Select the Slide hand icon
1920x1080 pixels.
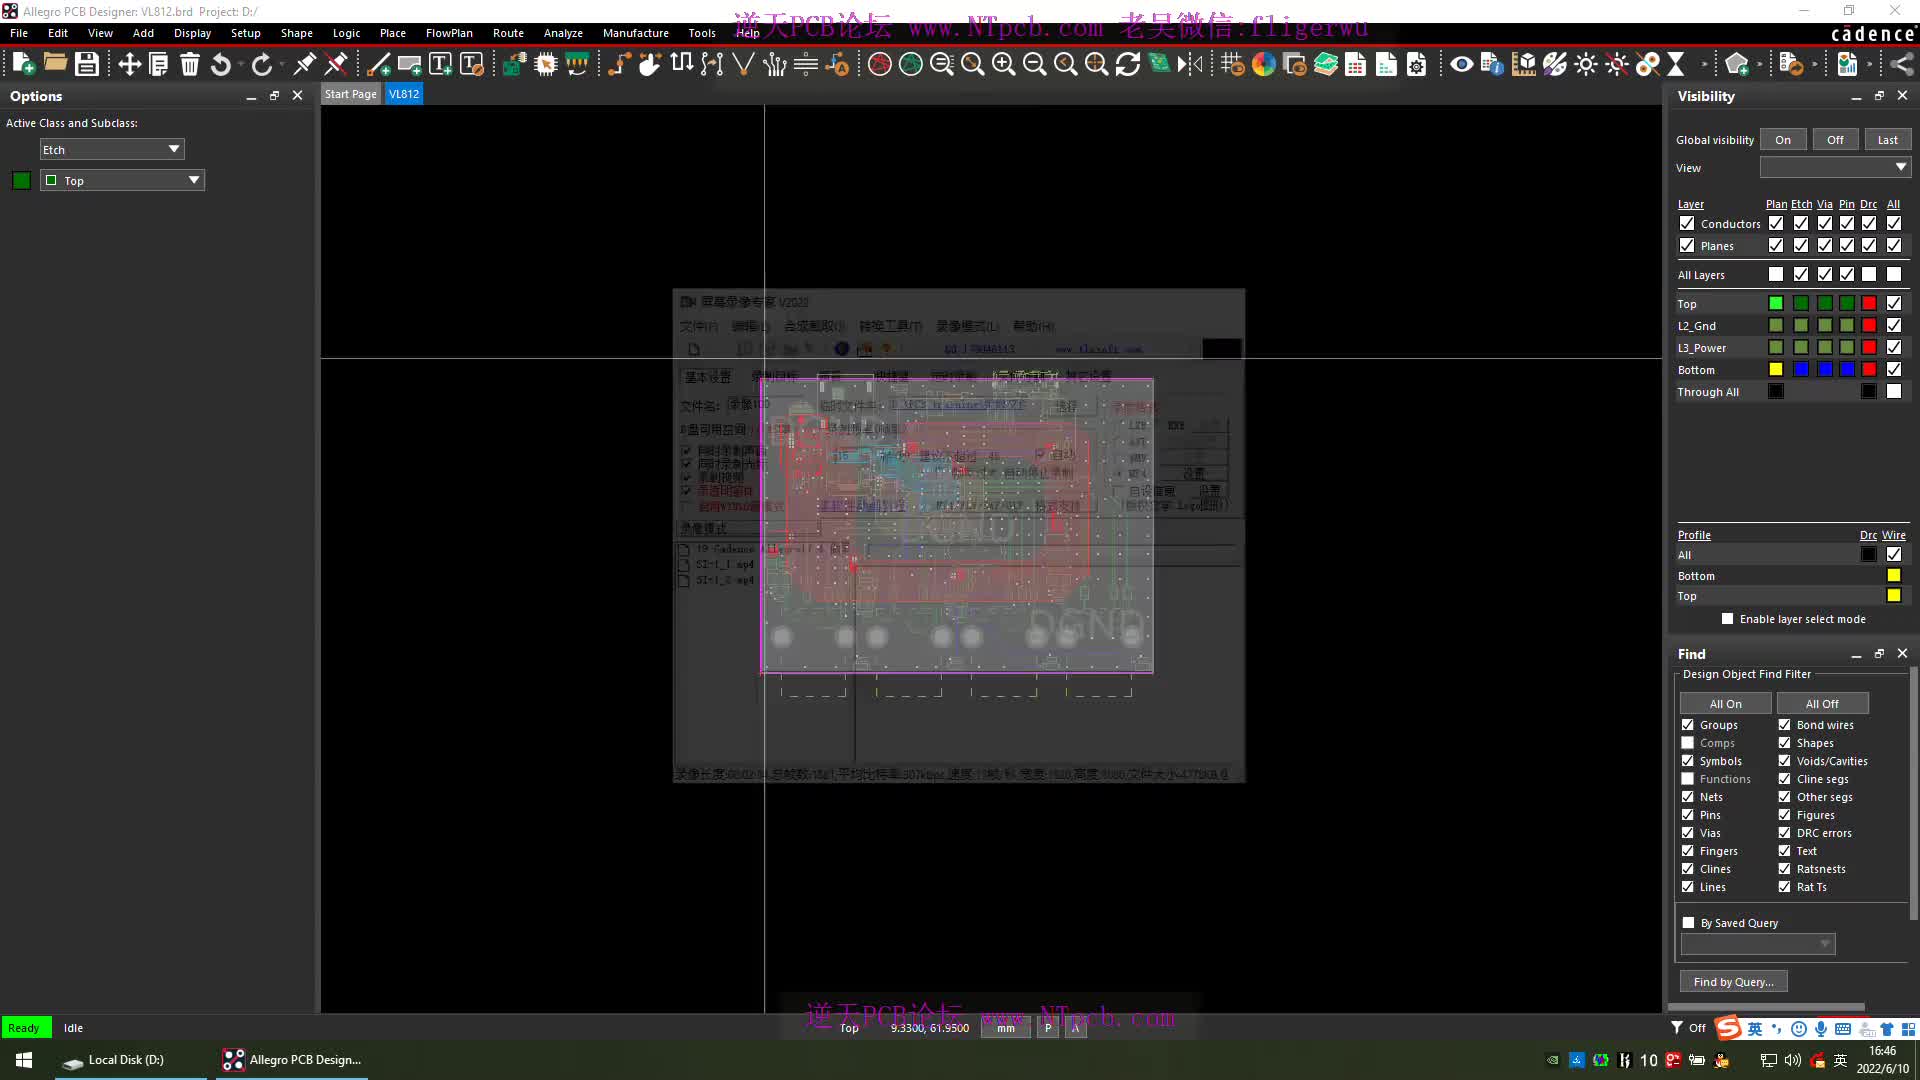click(x=650, y=65)
